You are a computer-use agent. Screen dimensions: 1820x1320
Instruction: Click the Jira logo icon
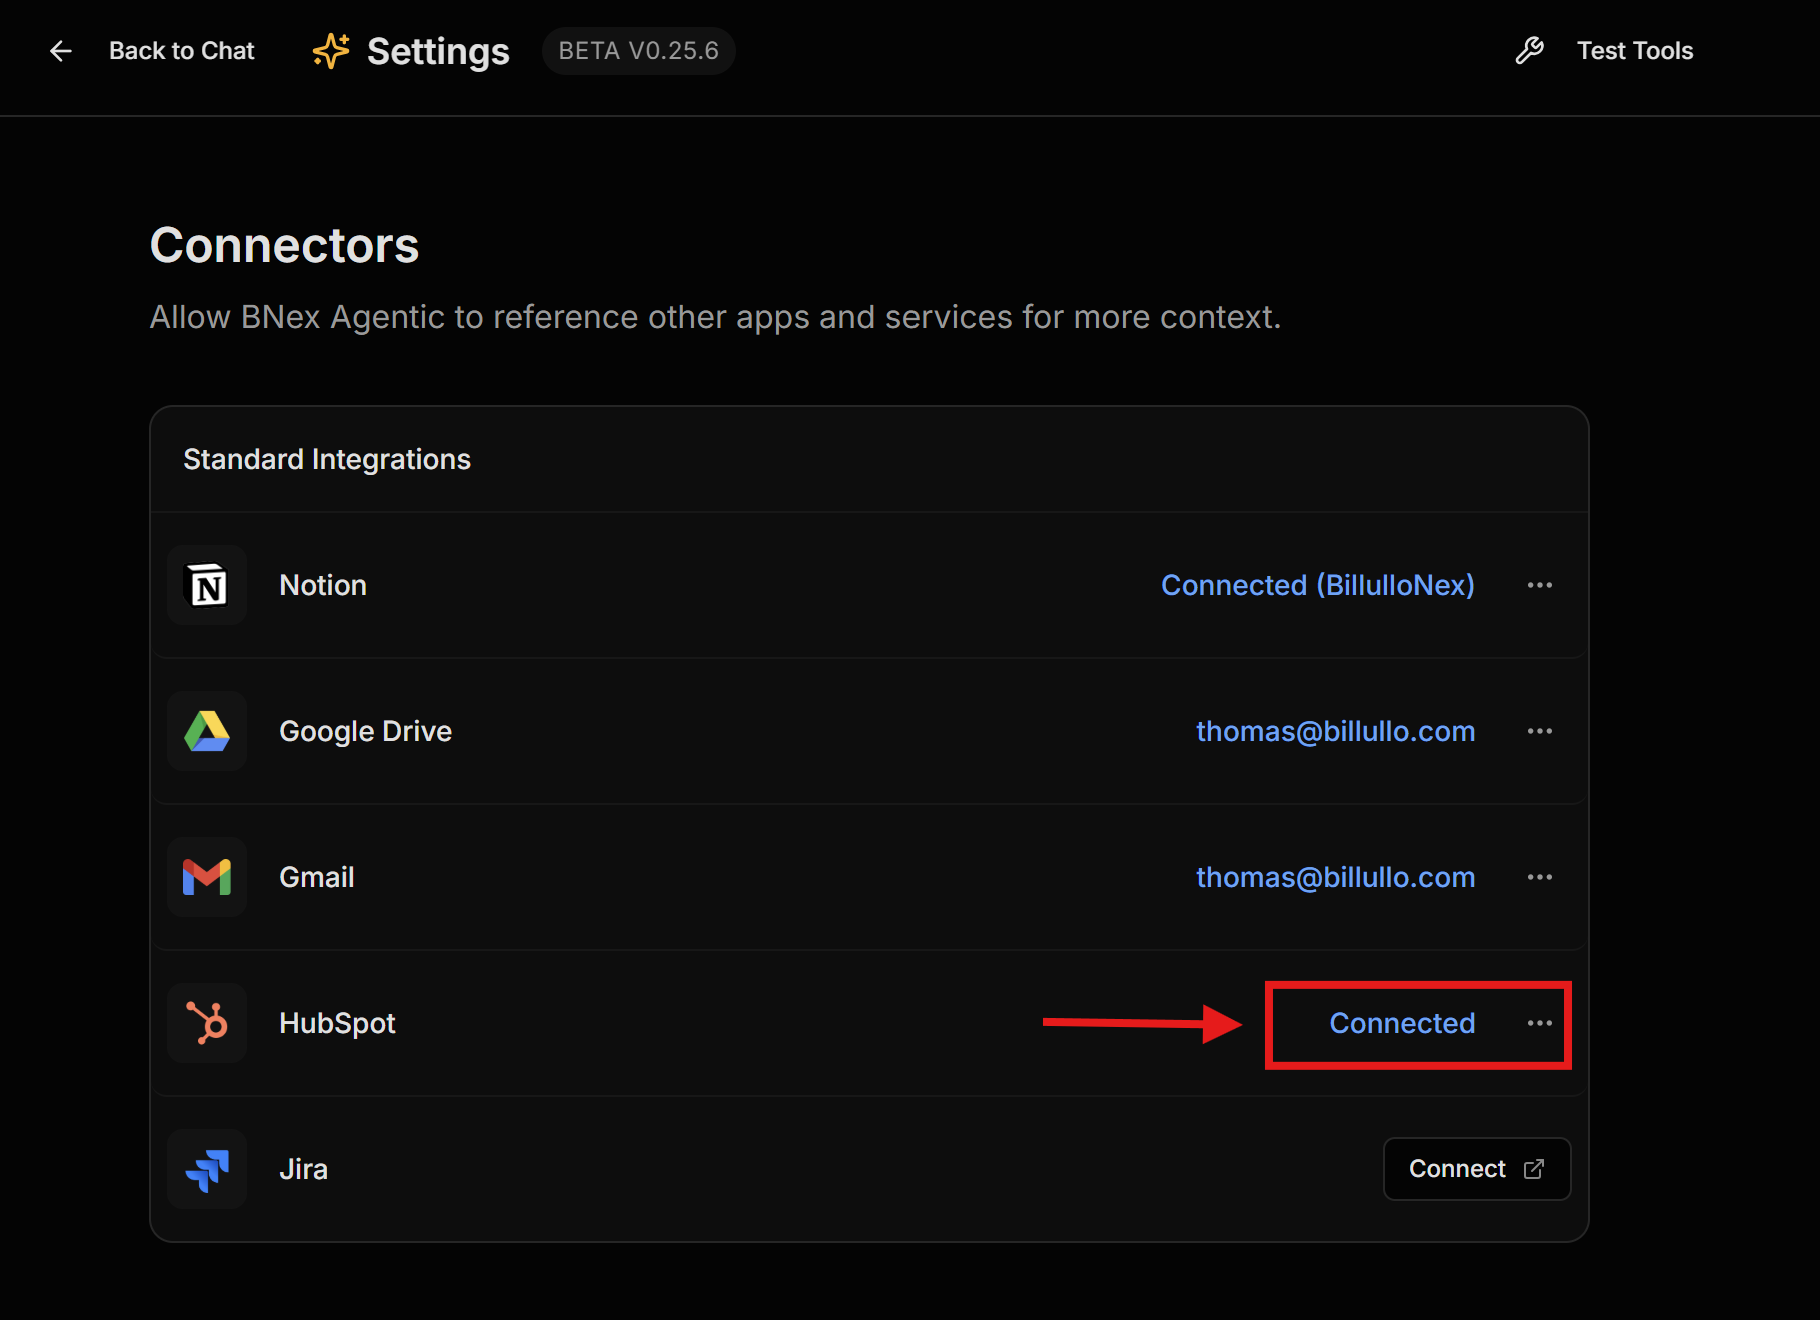click(x=207, y=1169)
